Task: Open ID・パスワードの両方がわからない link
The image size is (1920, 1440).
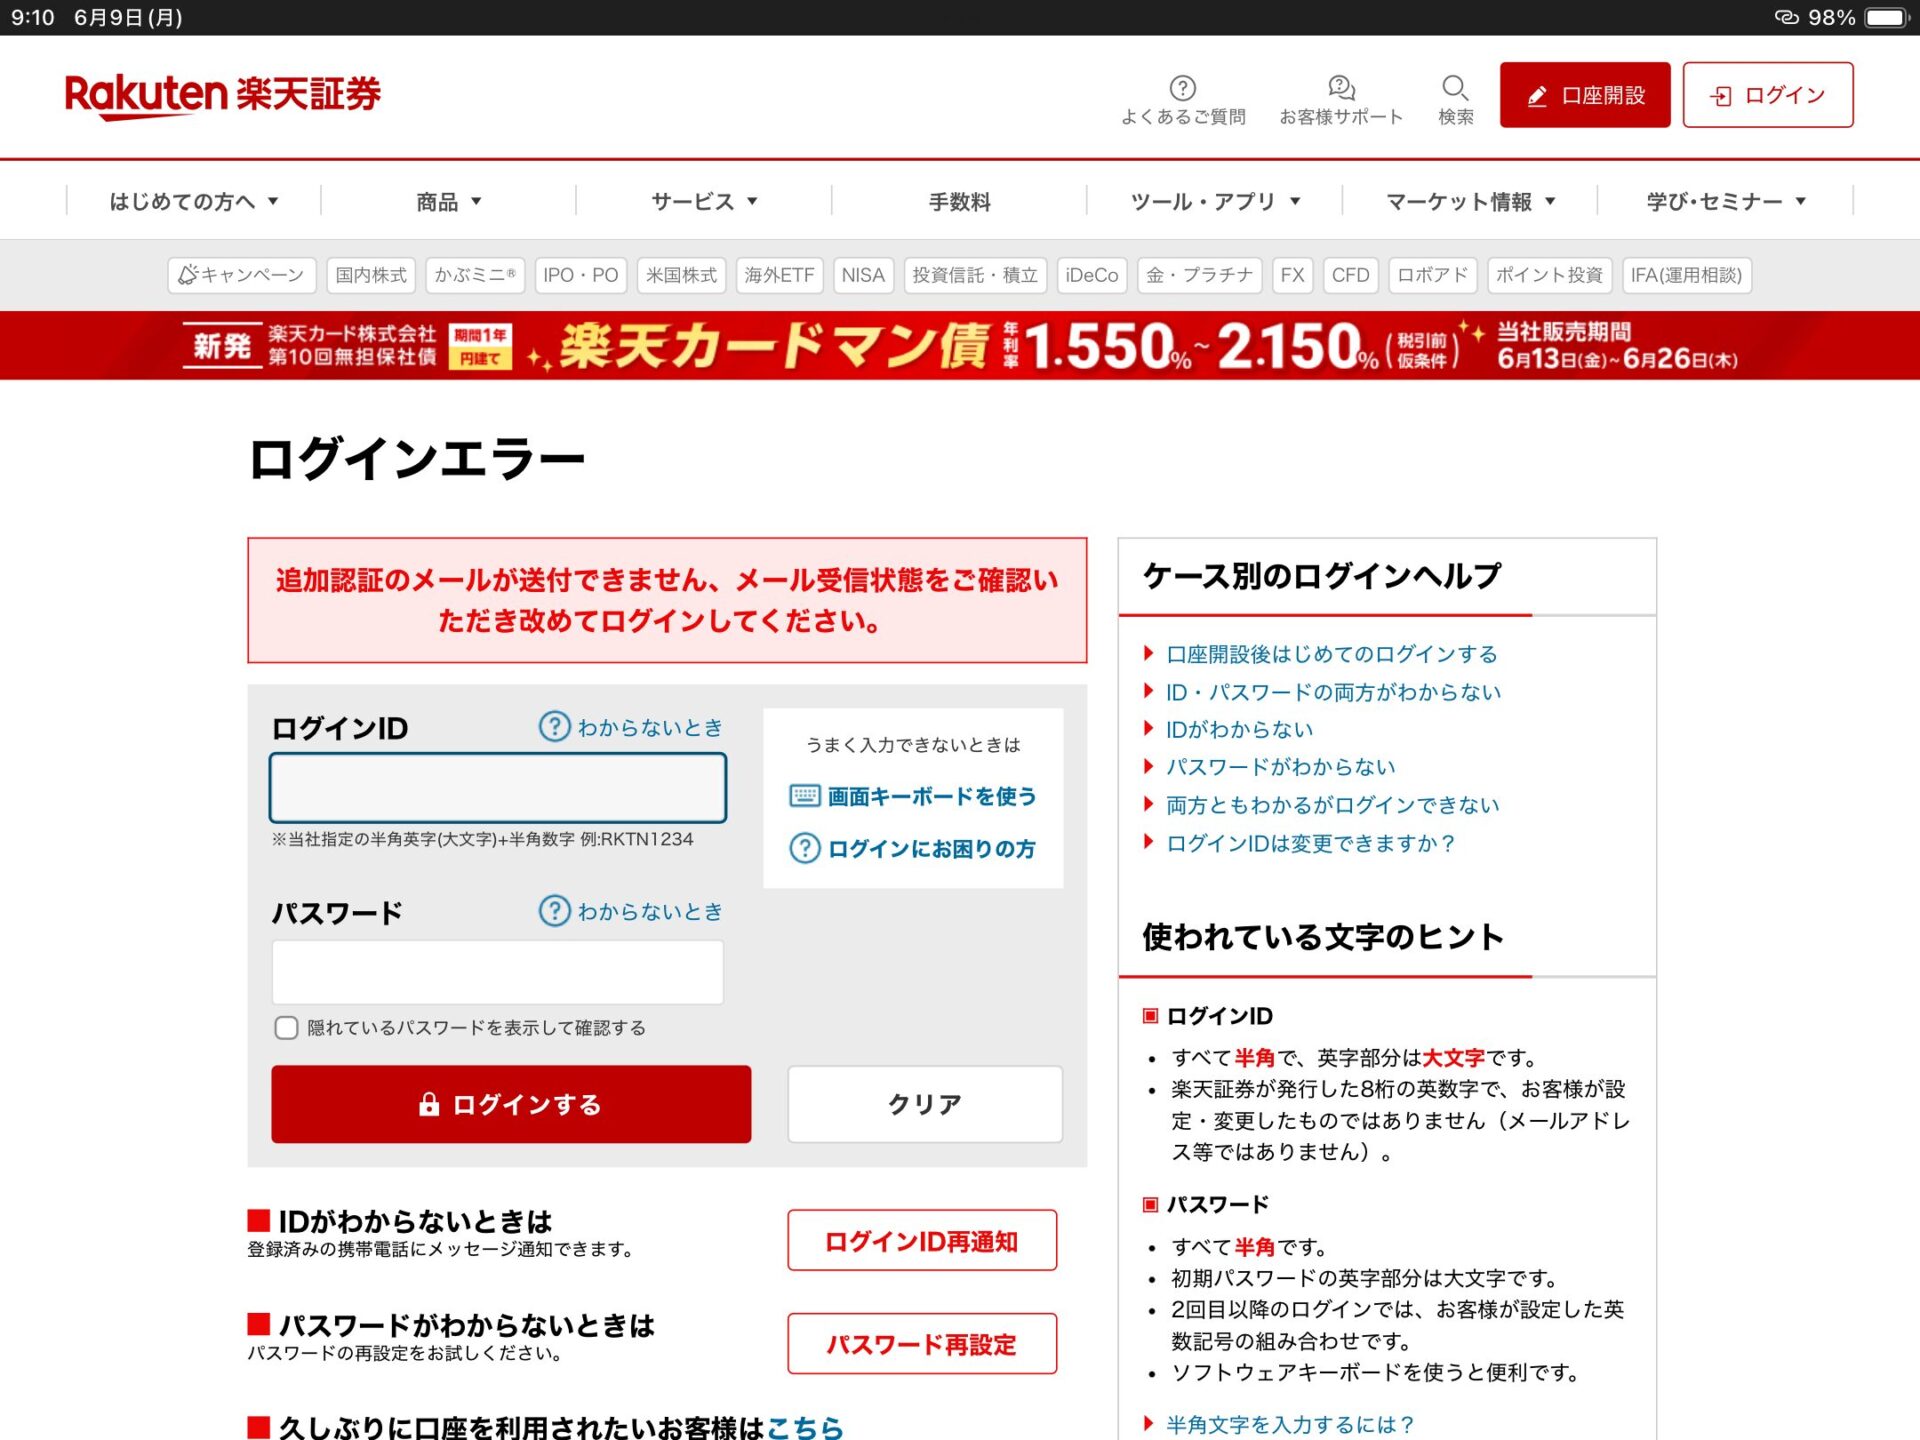Action: tap(1333, 692)
